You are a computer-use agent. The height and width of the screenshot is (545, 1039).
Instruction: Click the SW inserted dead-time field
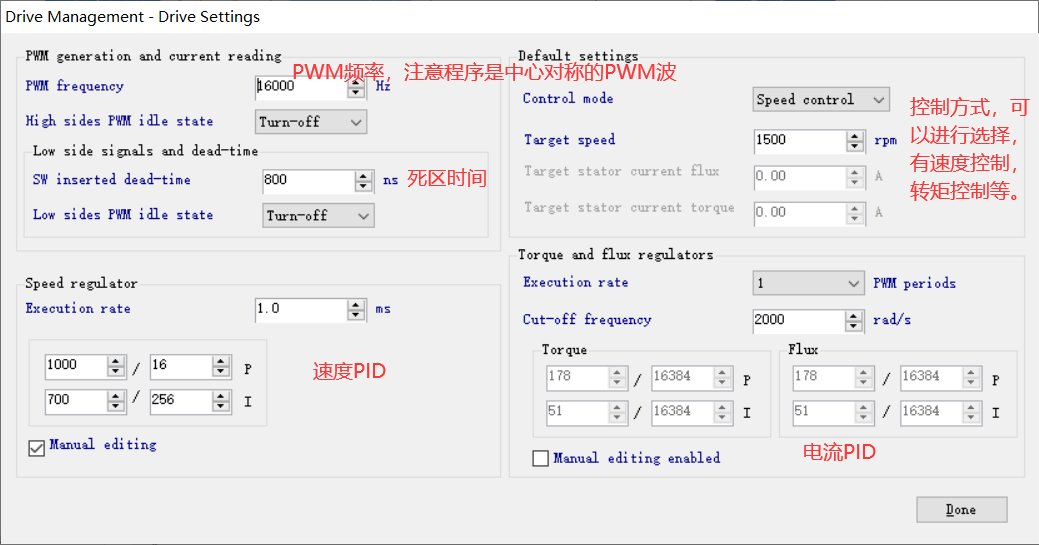click(309, 181)
